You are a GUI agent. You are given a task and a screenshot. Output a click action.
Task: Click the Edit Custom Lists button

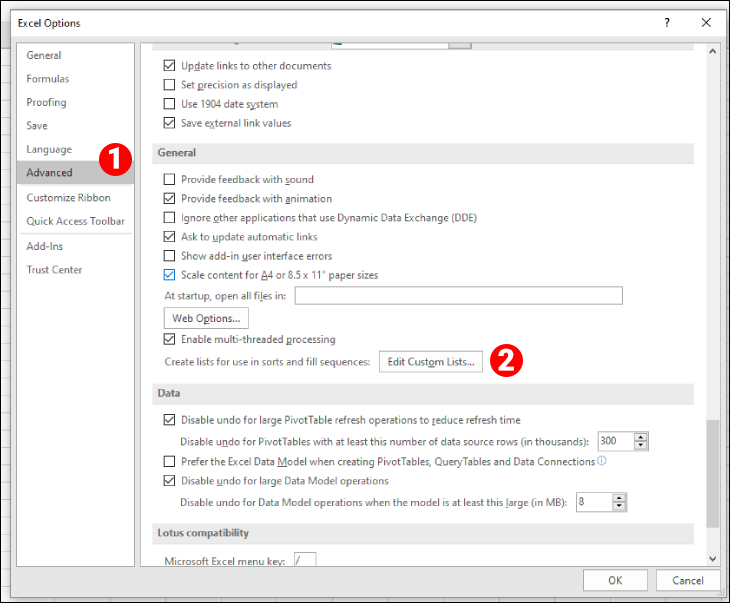pyautogui.click(x=431, y=361)
